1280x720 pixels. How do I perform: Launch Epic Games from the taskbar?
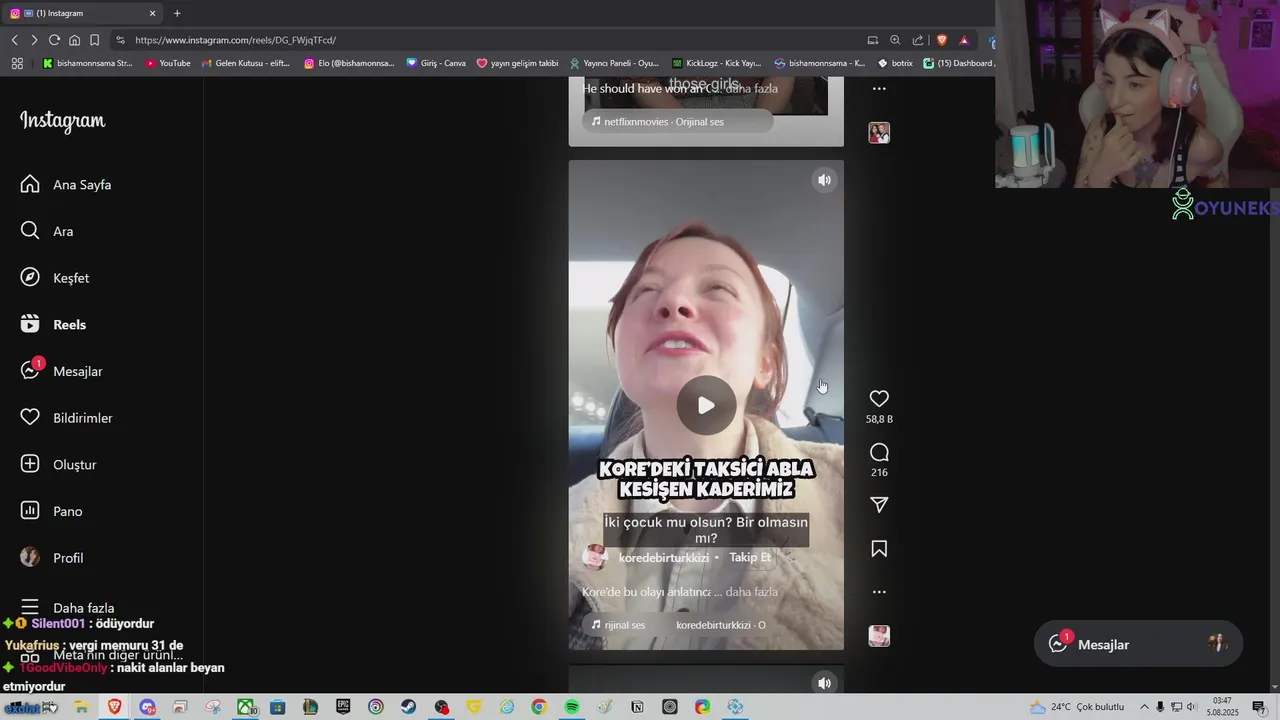click(343, 707)
